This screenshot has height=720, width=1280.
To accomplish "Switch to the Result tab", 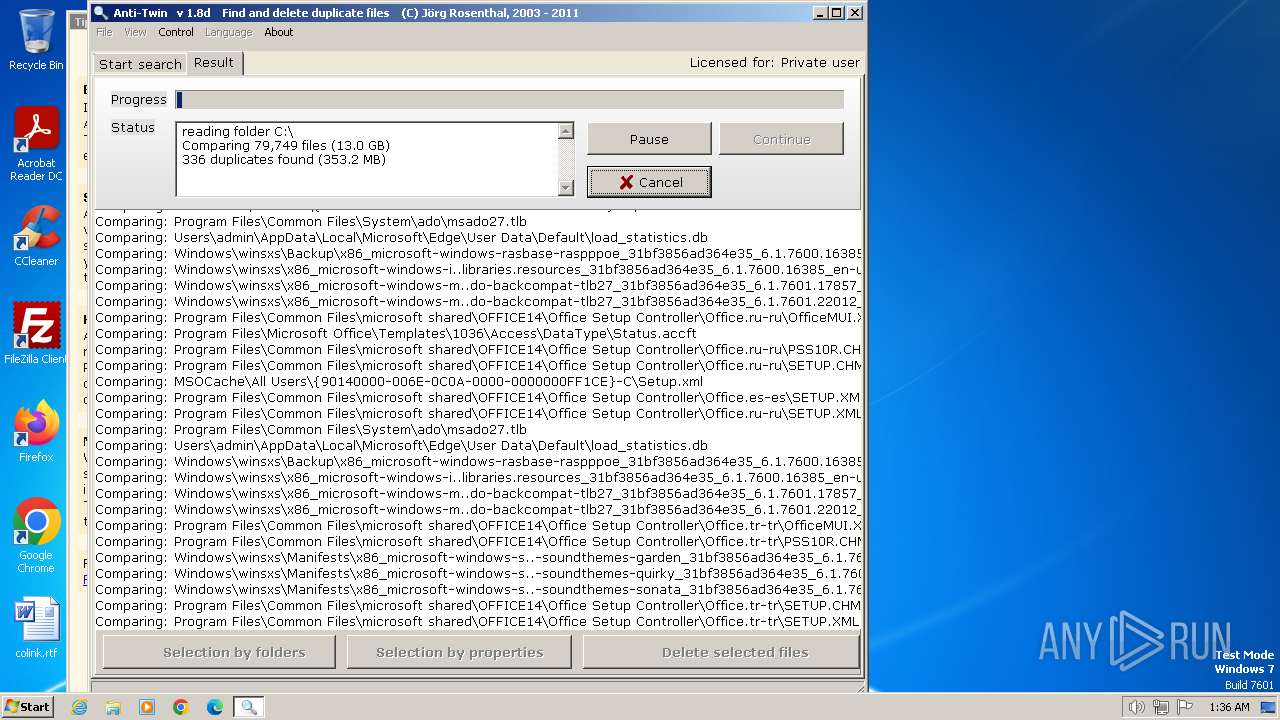I will (x=214, y=63).
